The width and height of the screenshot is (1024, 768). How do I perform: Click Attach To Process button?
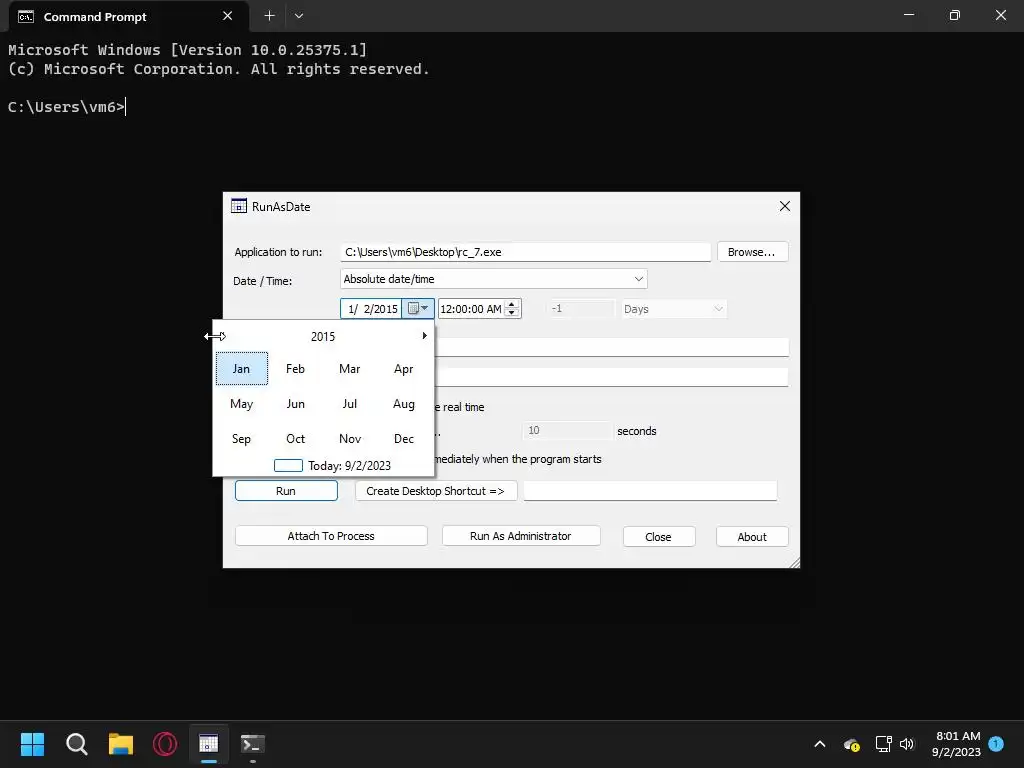pos(331,536)
